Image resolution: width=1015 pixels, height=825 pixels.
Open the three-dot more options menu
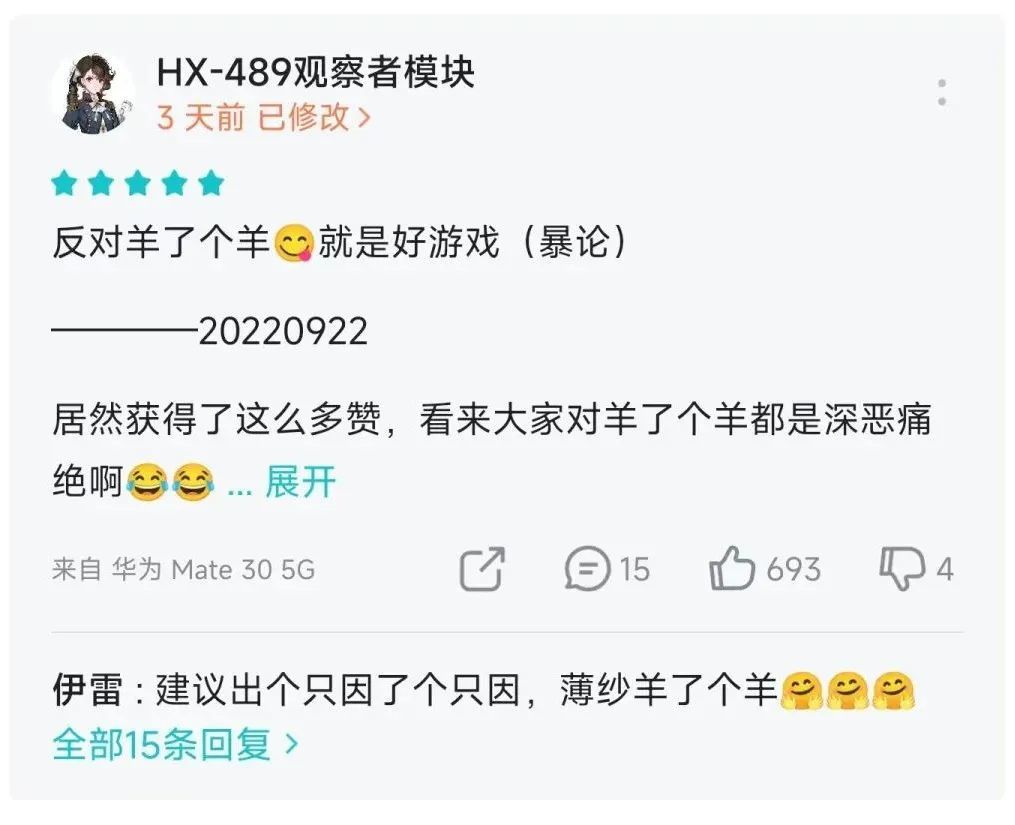[942, 93]
